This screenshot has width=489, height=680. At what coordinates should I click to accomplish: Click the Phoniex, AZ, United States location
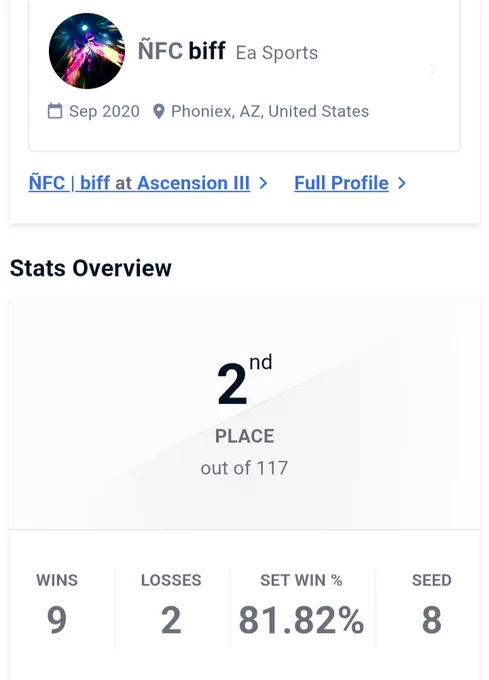(x=270, y=111)
